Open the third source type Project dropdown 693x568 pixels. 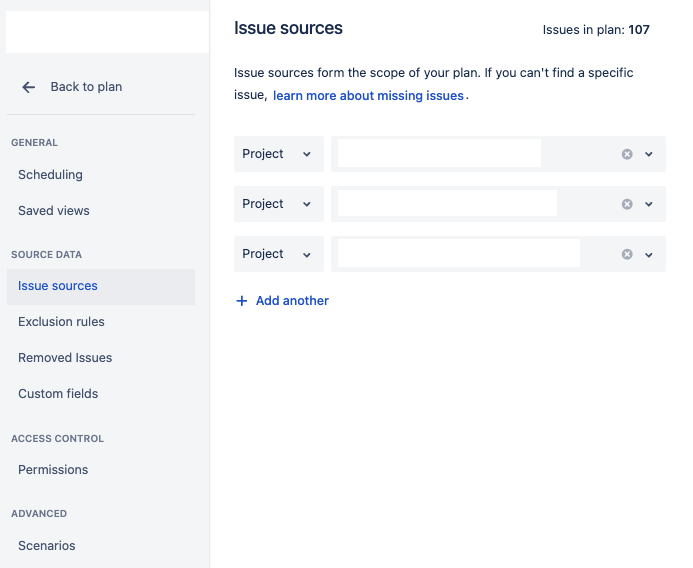(x=279, y=254)
